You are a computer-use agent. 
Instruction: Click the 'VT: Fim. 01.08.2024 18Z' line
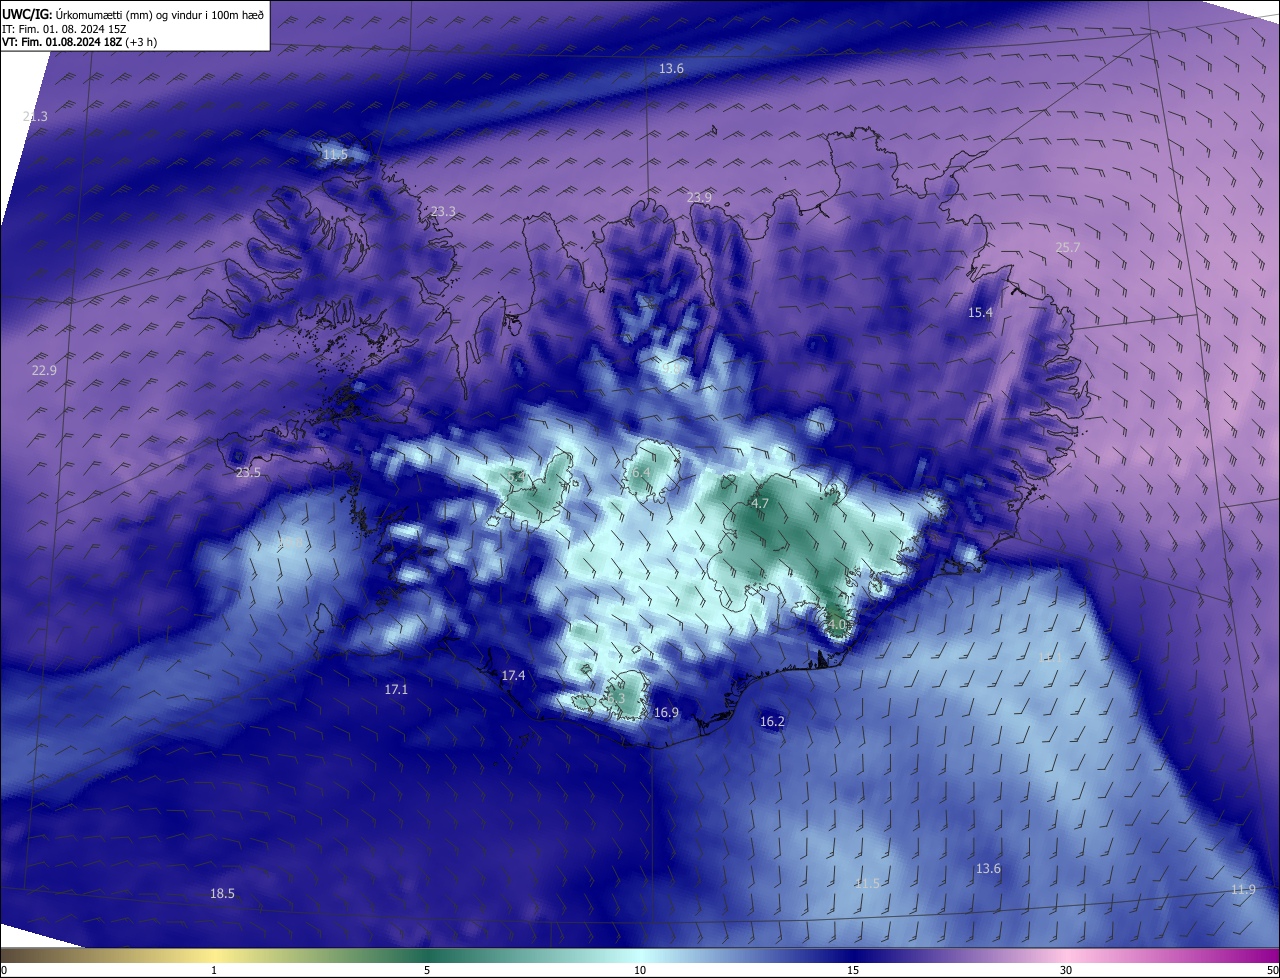point(62,42)
